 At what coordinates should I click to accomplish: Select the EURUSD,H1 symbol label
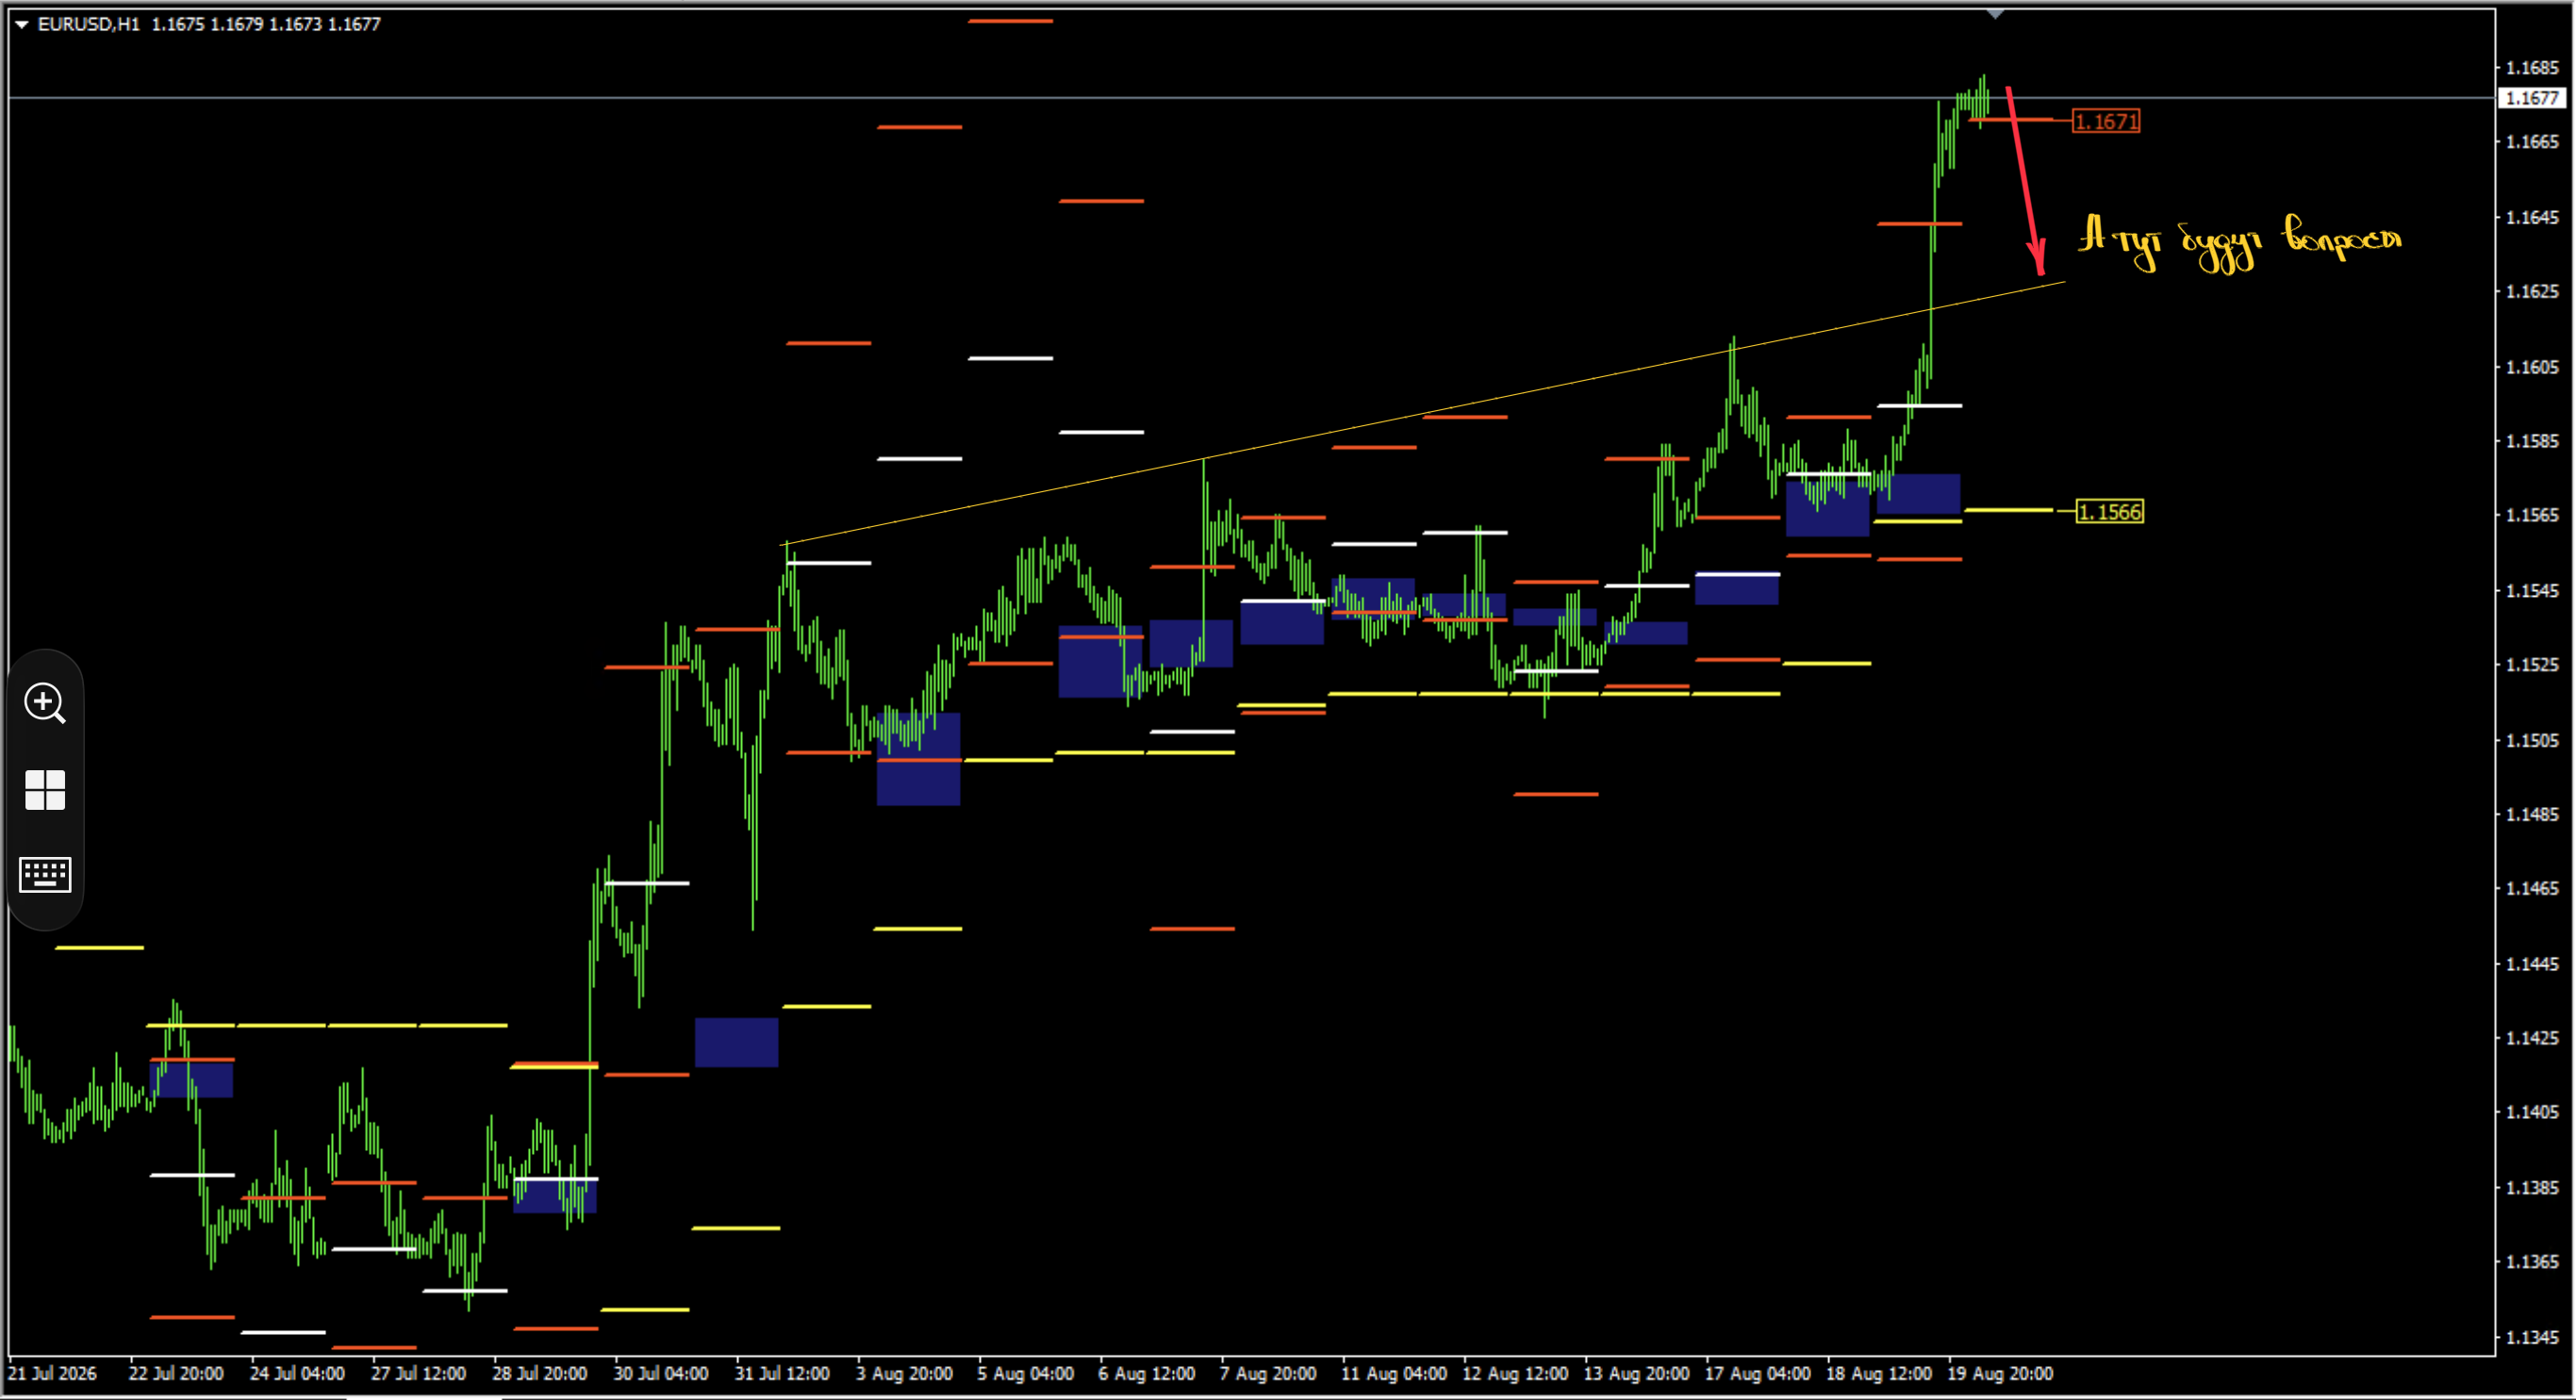tap(88, 24)
